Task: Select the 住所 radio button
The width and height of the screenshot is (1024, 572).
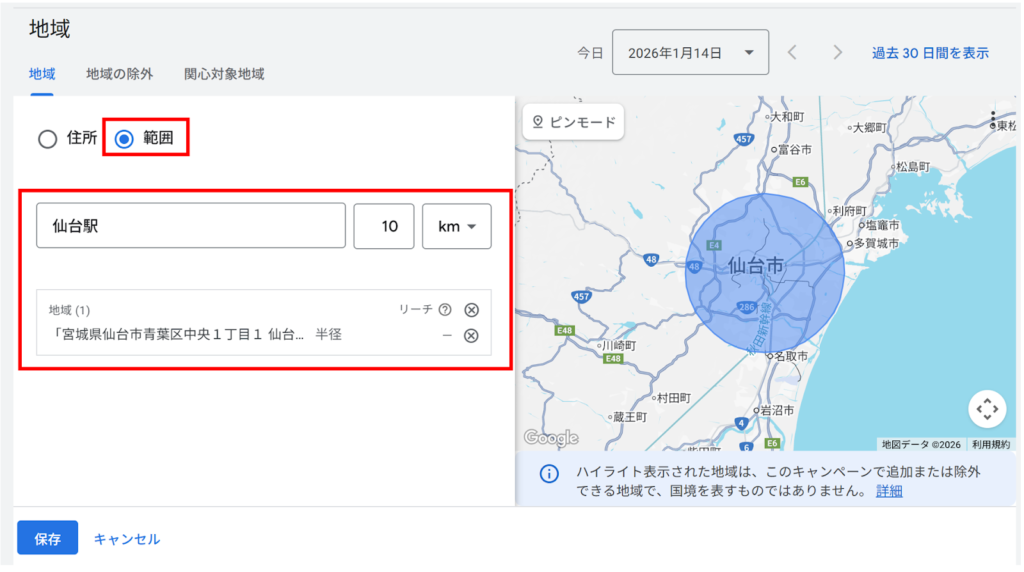Action: click(47, 139)
